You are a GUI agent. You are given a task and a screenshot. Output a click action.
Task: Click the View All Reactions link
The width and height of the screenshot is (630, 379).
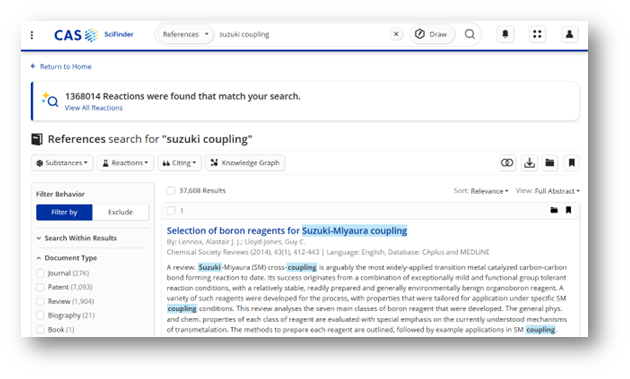point(94,108)
